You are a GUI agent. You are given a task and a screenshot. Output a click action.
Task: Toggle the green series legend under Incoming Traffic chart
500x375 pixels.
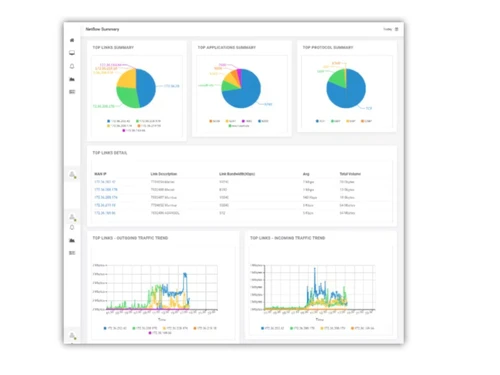pos(302,328)
